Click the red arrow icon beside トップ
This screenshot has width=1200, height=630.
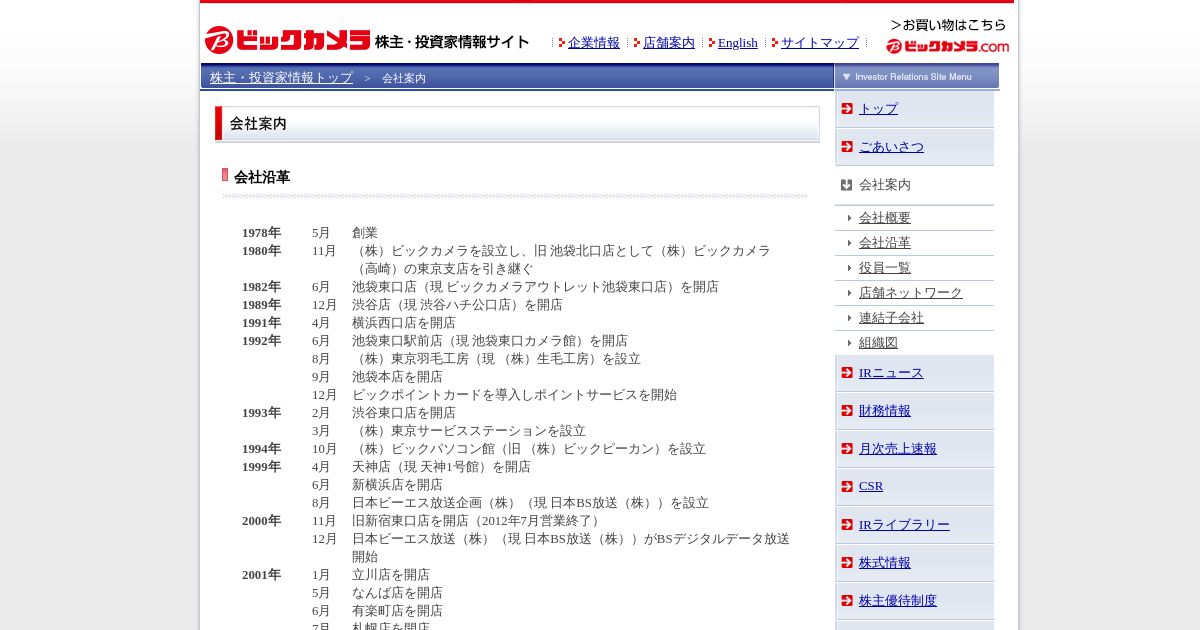(847, 108)
